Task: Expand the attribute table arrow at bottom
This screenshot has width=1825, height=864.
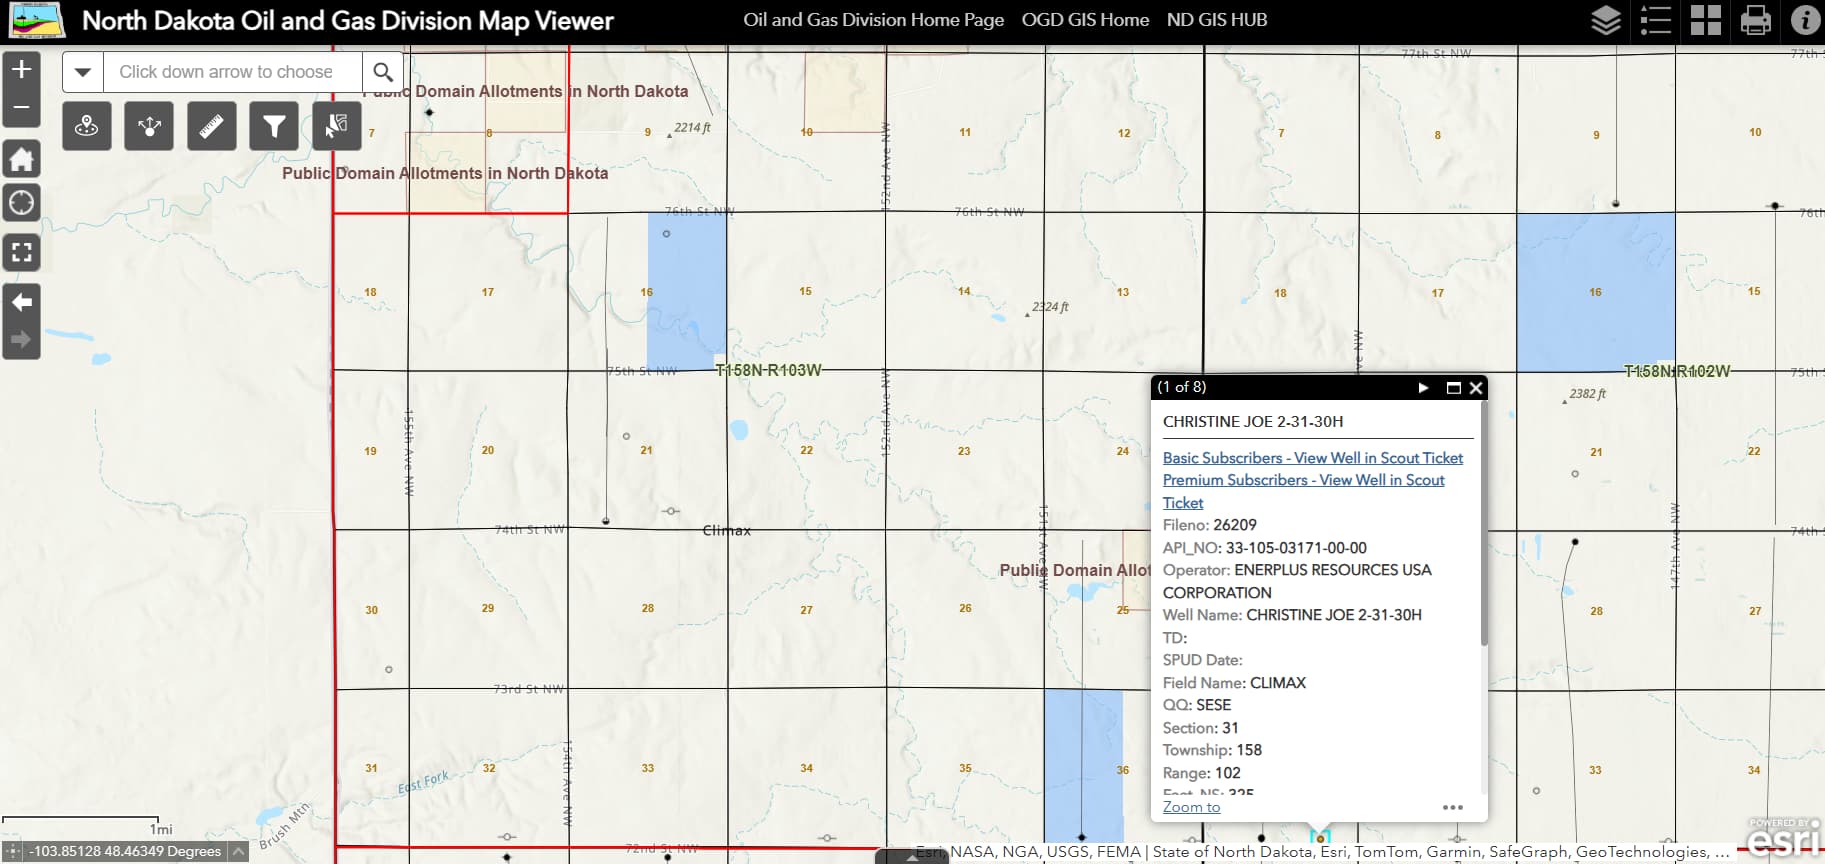Action: point(911,857)
